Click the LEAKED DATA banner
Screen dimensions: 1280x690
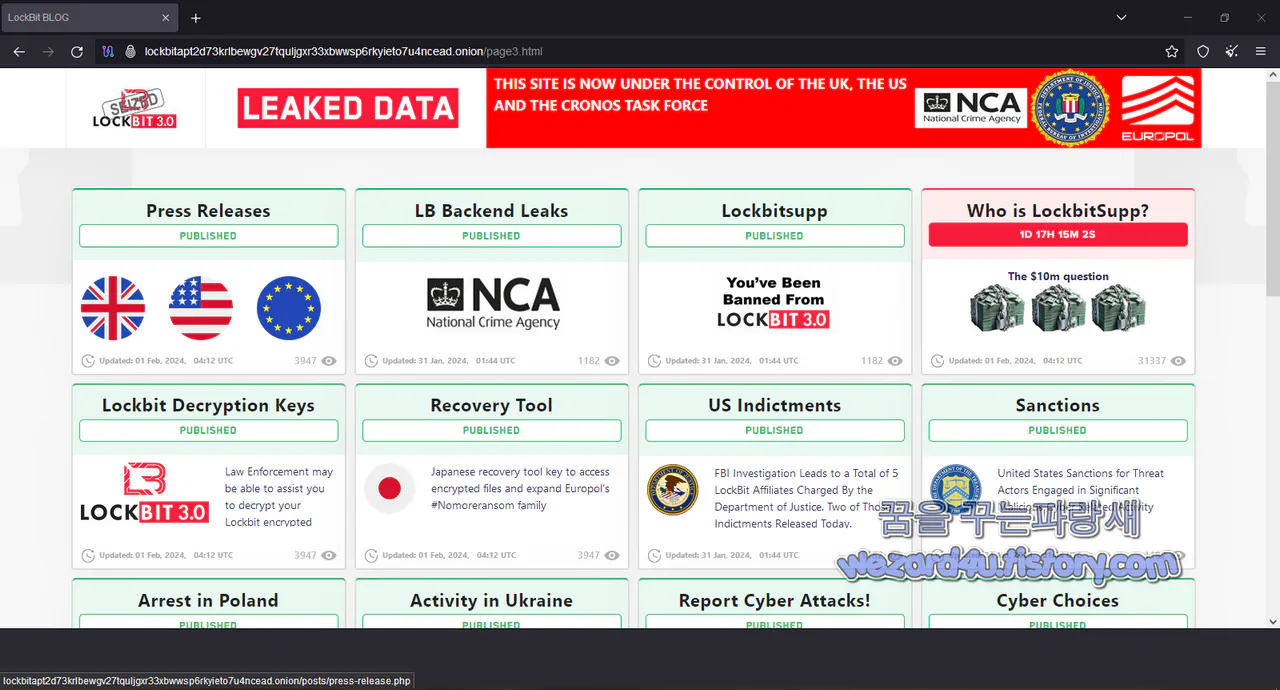coord(348,108)
